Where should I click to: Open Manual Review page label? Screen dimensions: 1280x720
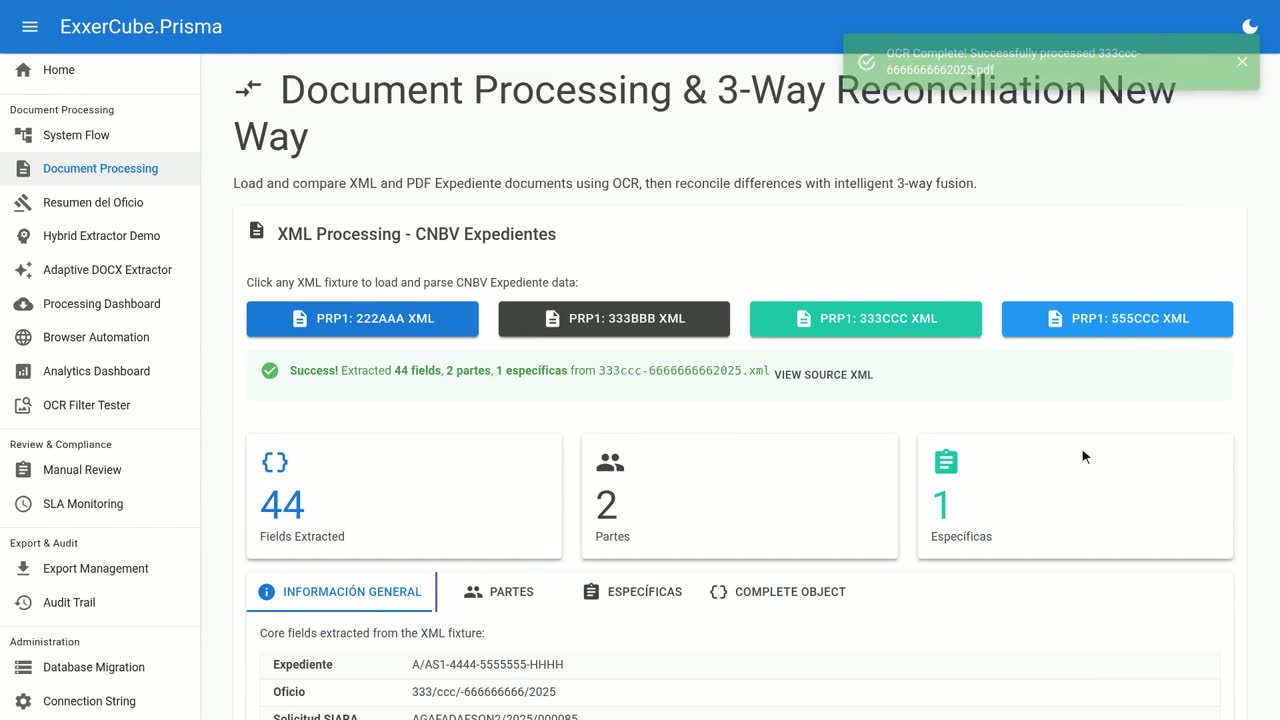pos(82,470)
